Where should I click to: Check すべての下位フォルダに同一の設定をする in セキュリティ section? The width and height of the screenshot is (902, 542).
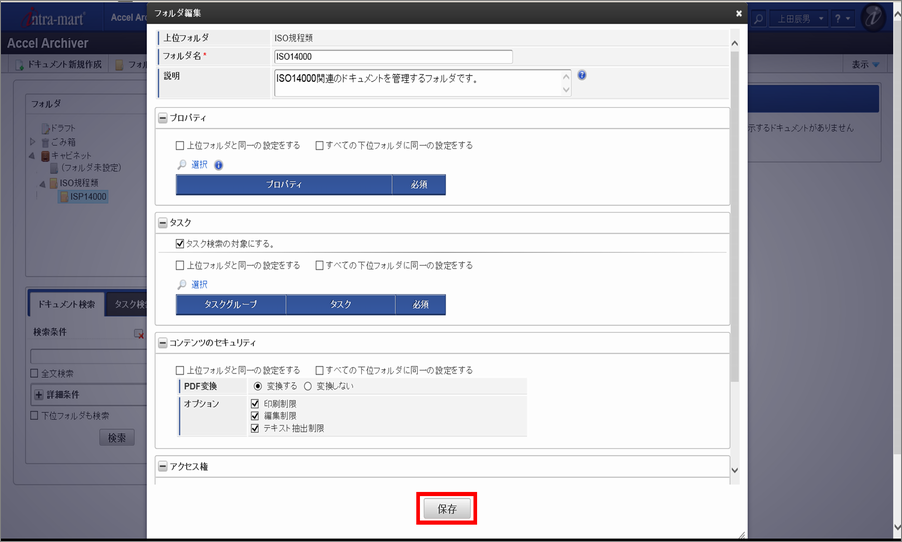tap(319, 371)
